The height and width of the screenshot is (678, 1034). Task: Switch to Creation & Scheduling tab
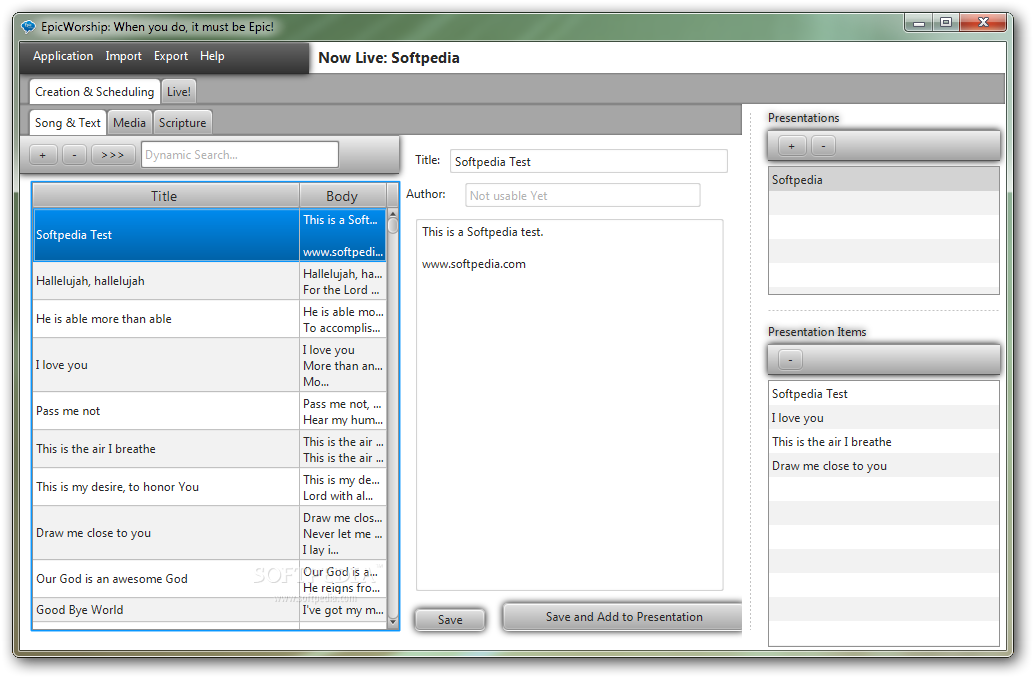coord(94,92)
